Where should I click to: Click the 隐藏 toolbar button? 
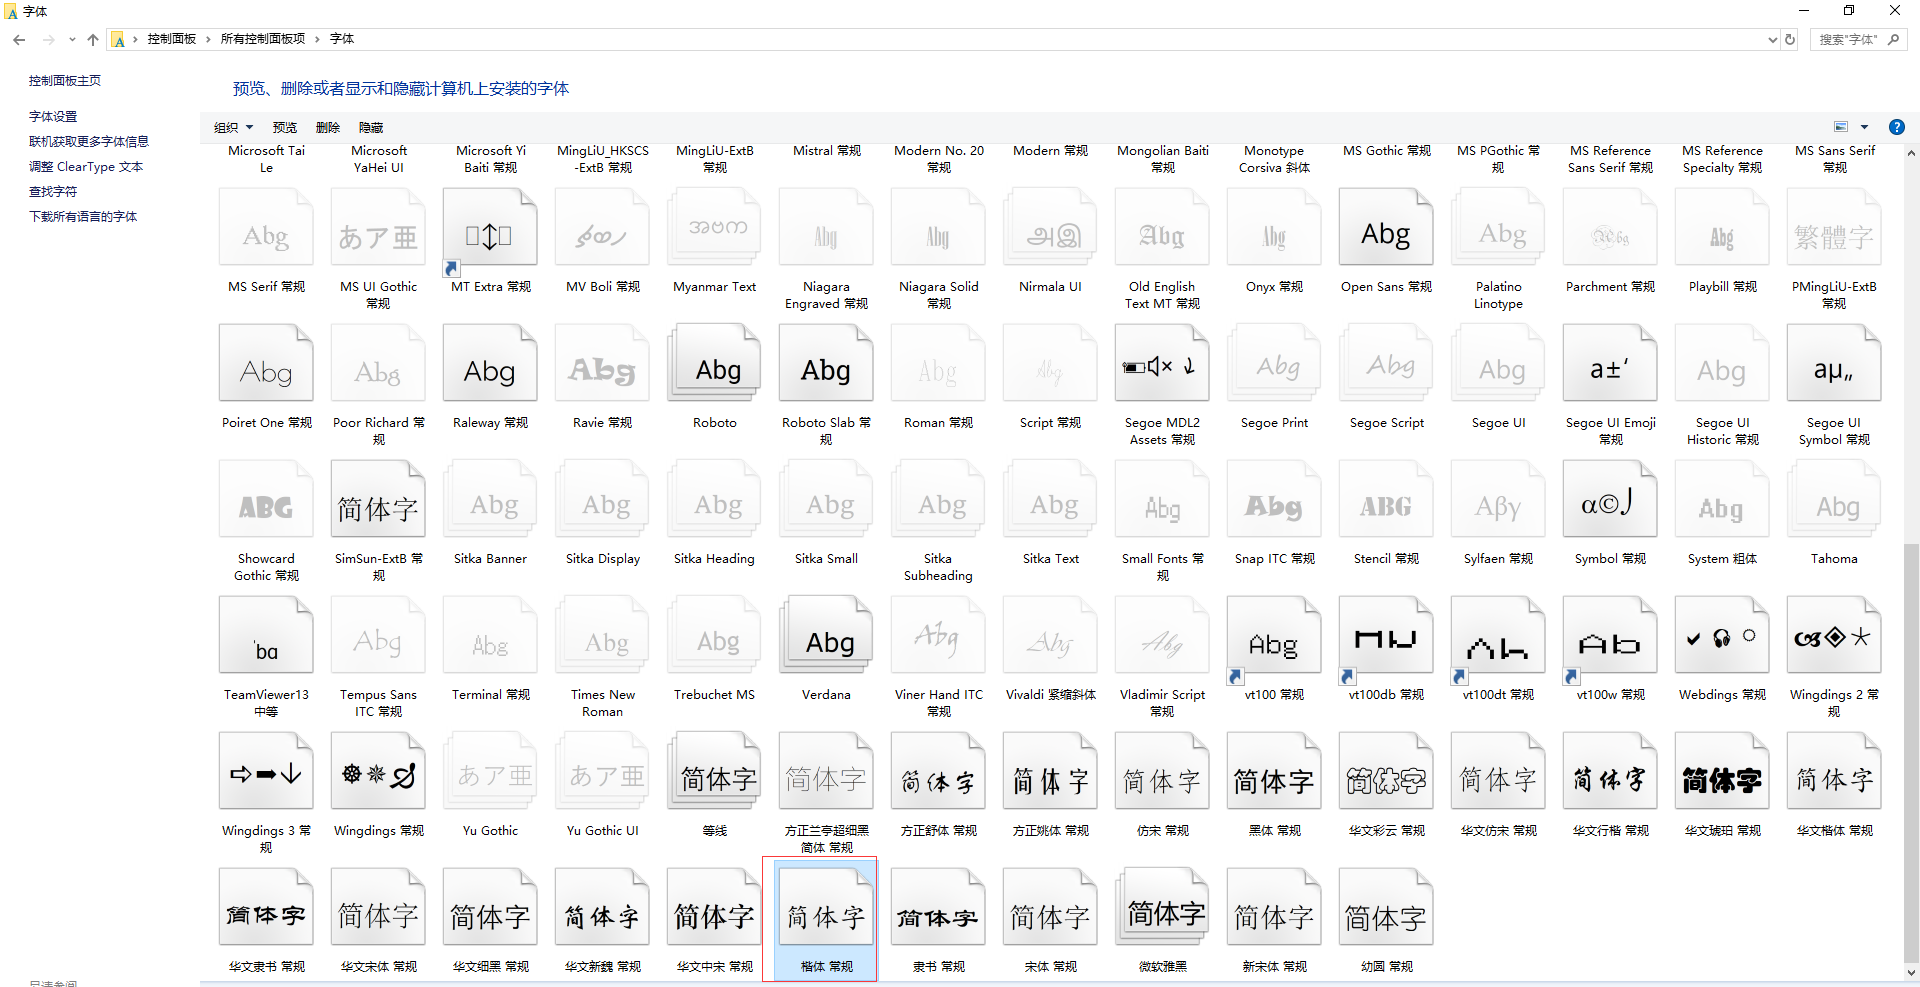[371, 127]
